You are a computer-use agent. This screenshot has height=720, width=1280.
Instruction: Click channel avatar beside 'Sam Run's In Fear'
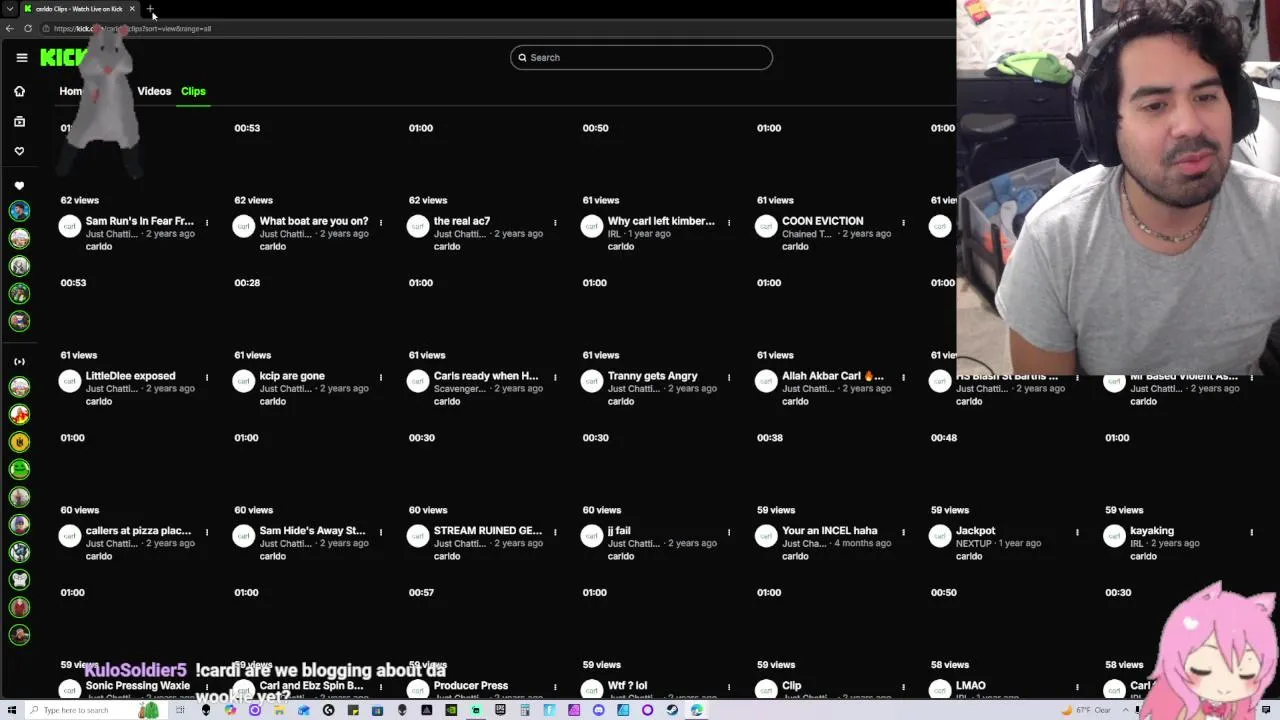(69, 226)
